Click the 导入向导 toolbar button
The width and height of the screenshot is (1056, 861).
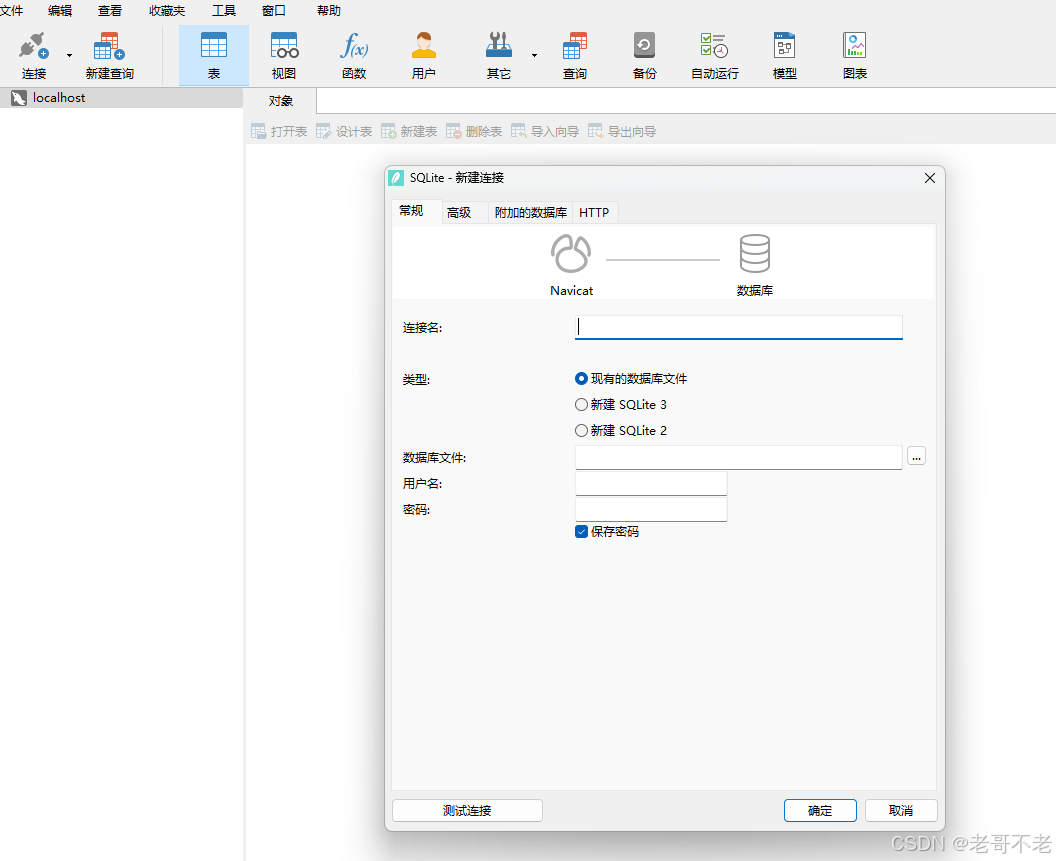click(x=545, y=131)
